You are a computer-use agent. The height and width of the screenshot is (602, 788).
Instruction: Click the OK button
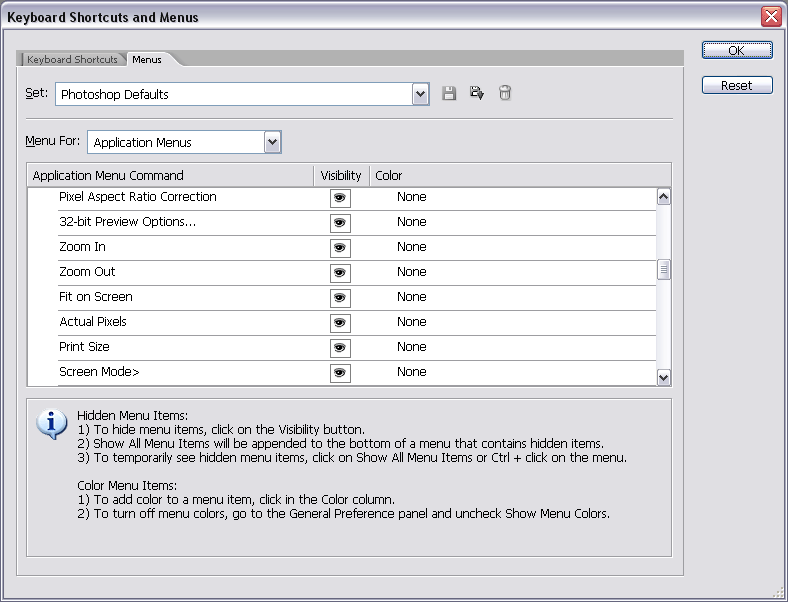click(737, 50)
